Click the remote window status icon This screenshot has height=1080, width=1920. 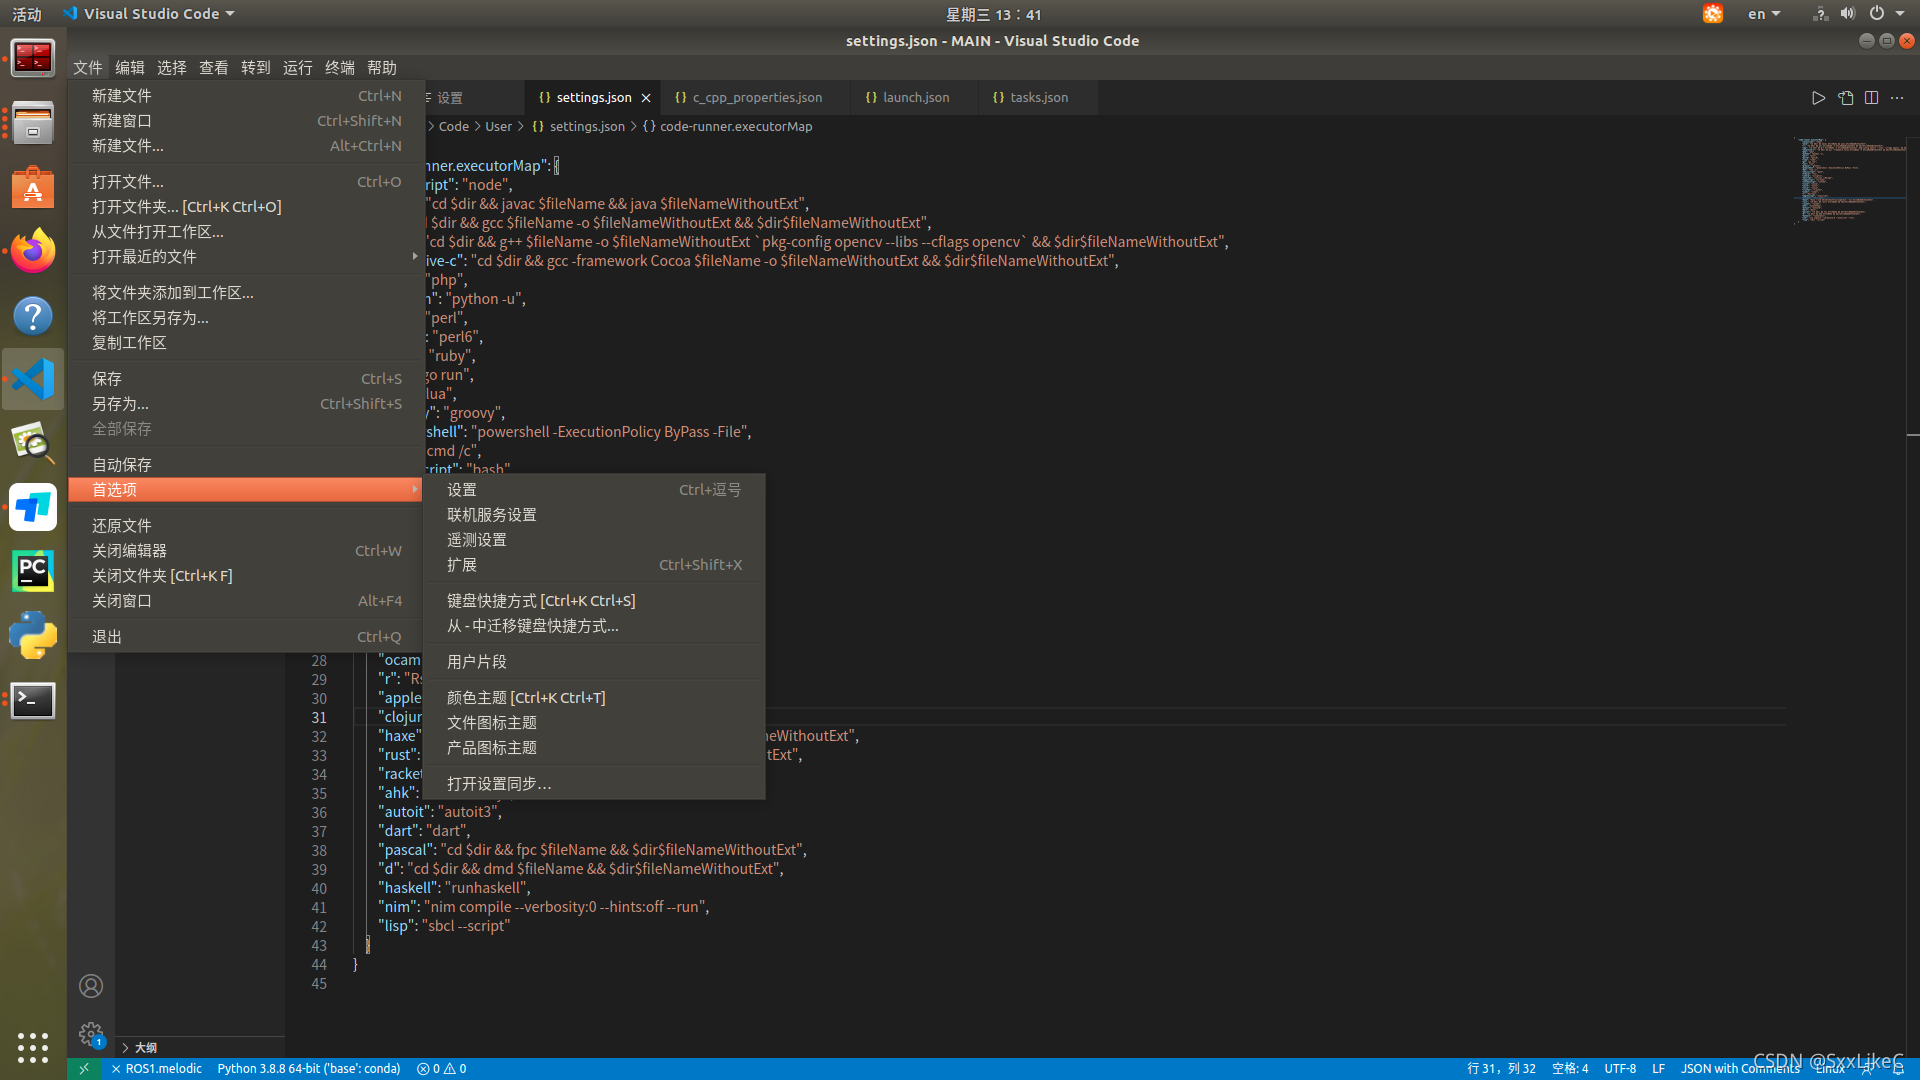click(x=84, y=1069)
